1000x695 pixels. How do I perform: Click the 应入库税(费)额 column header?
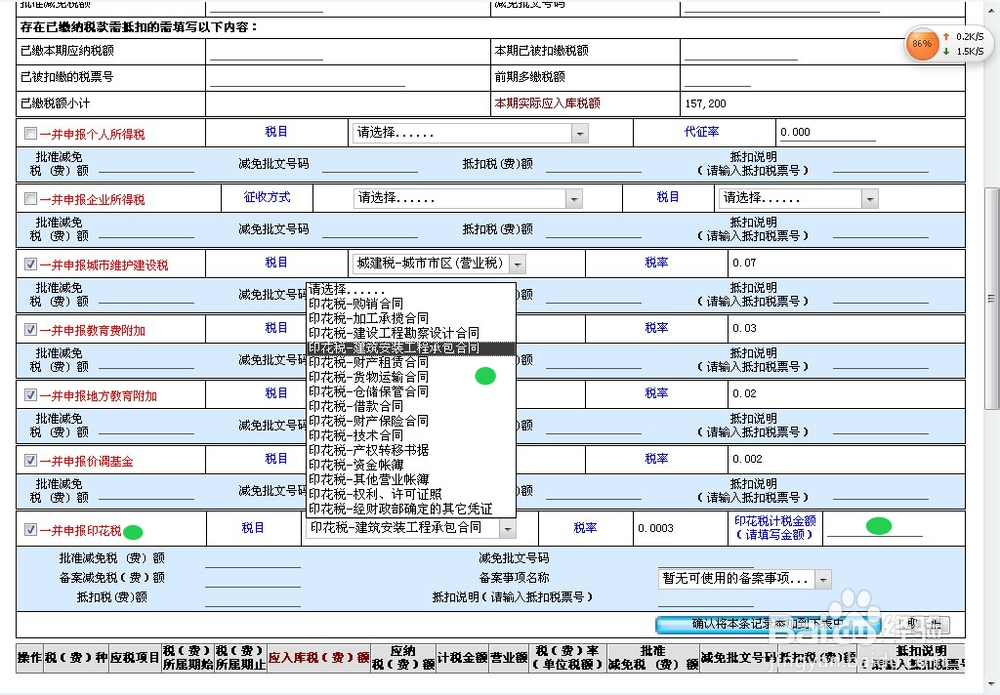(318, 657)
